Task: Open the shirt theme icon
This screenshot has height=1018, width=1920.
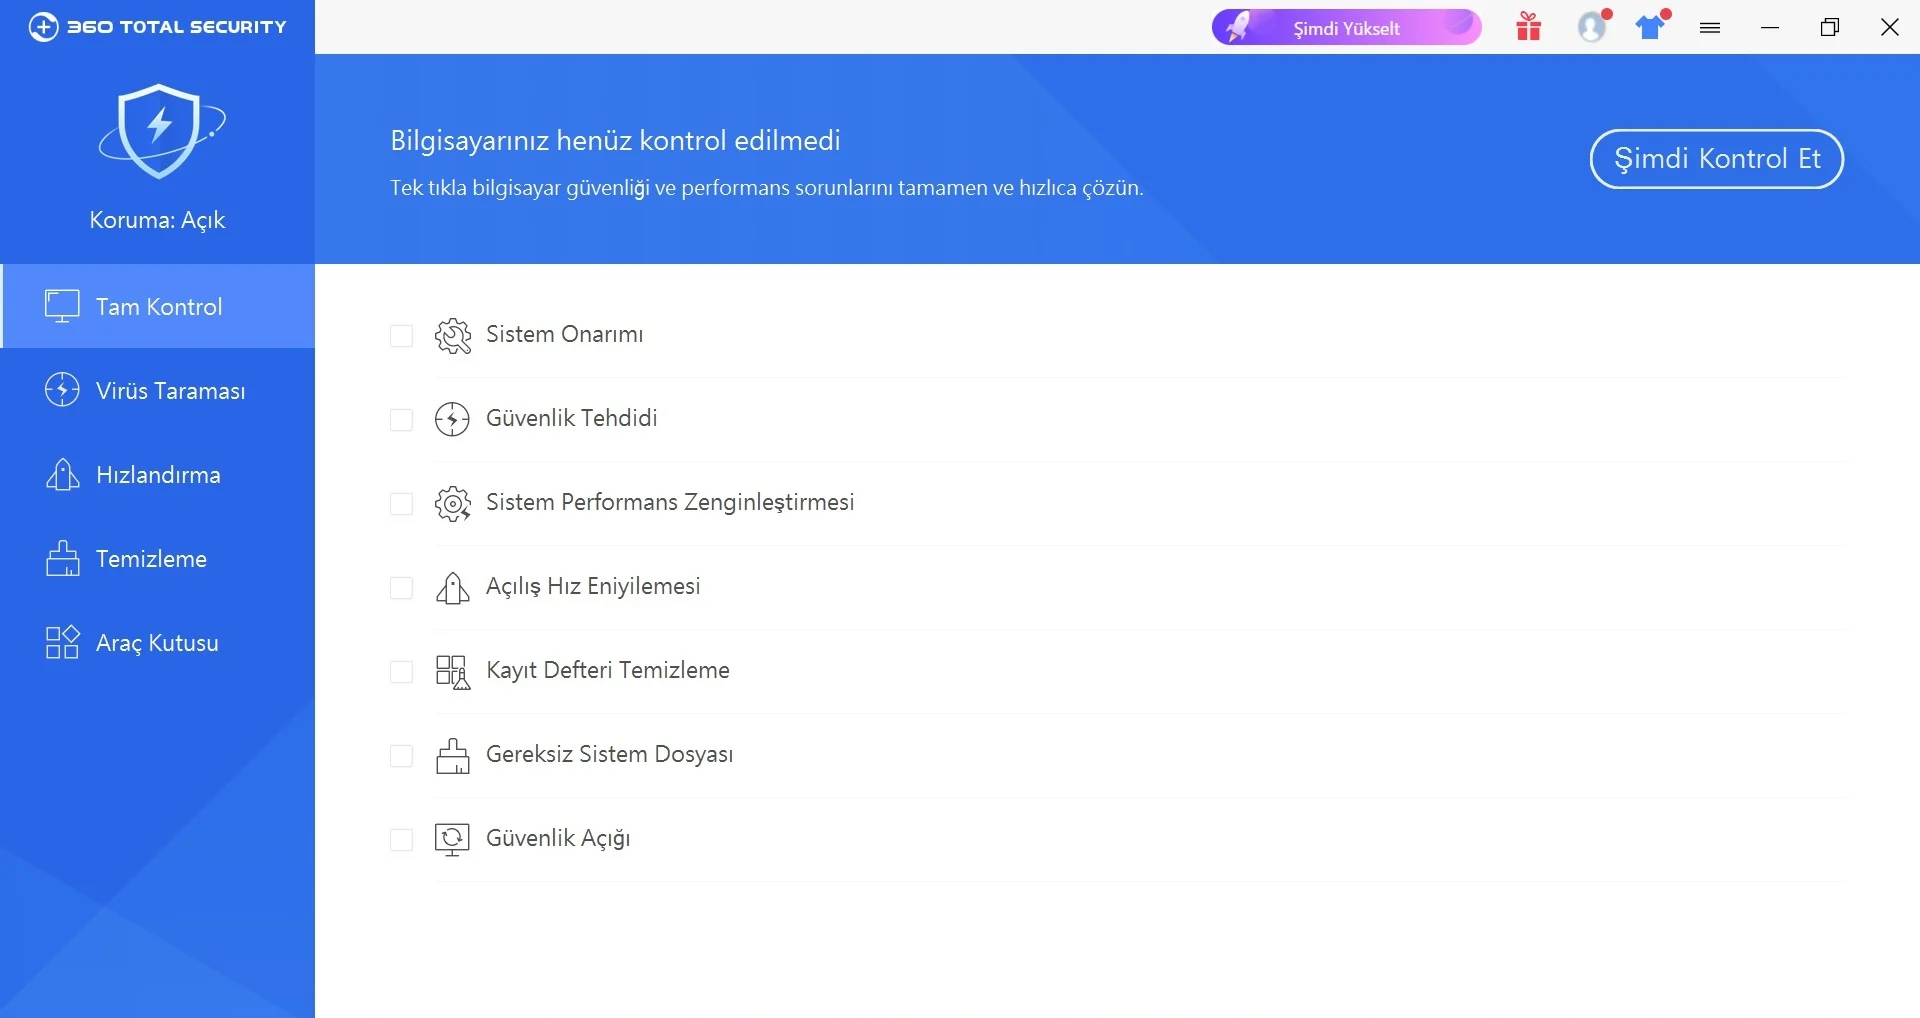Action: click(x=1652, y=26)
